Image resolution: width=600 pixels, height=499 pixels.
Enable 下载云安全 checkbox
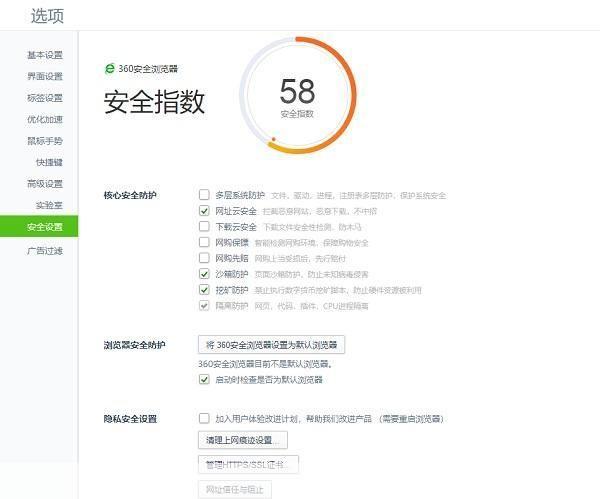point(204,226)
